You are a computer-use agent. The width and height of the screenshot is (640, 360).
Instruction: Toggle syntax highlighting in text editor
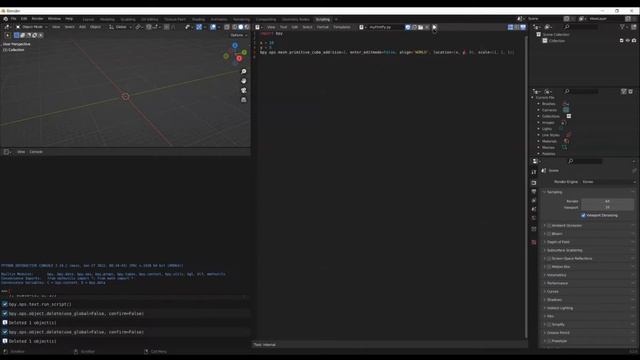(523, 27)
